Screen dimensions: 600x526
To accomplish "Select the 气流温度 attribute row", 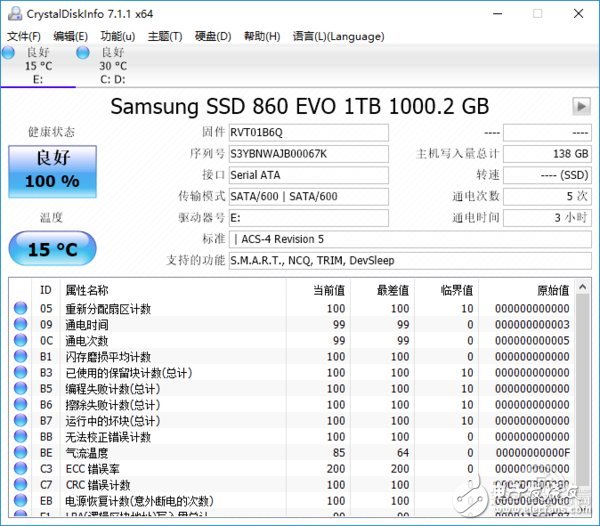I will click(292, 453).
